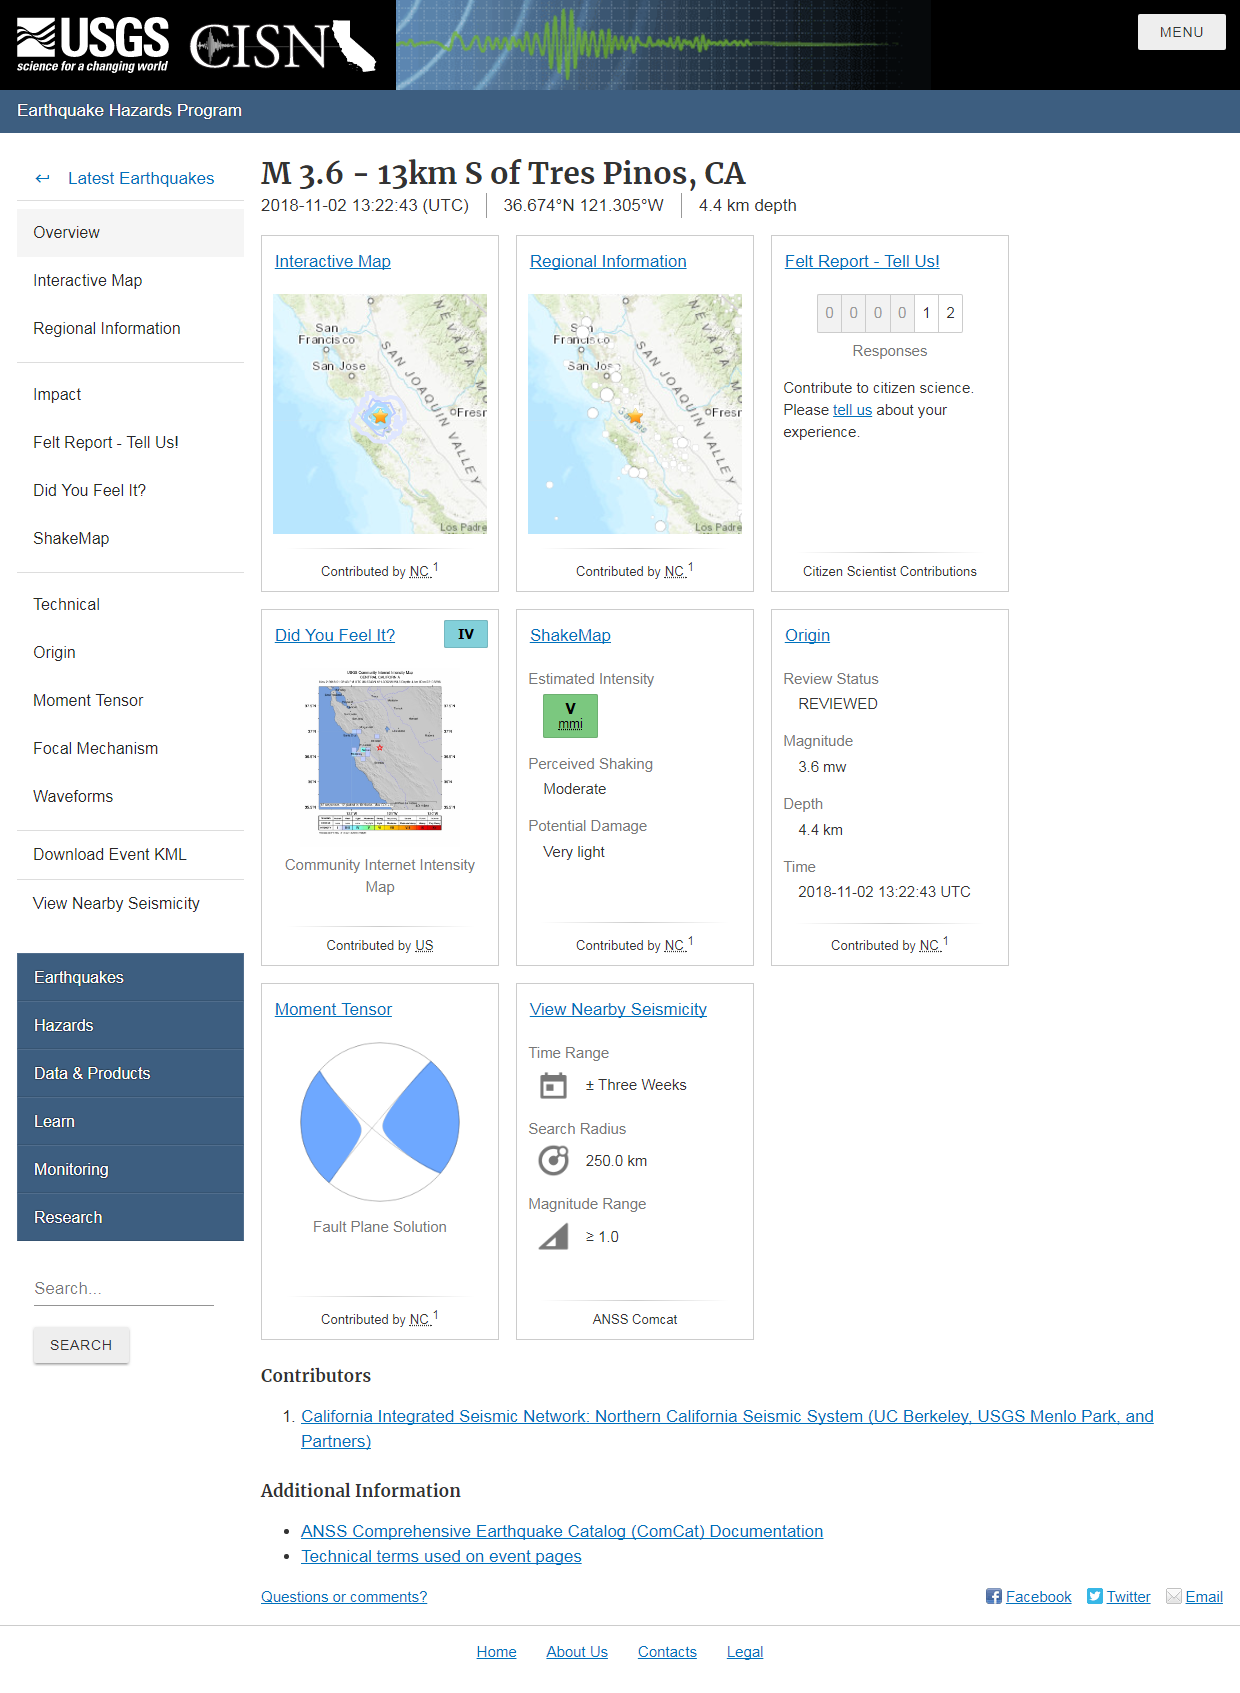Screen dimensions: 1240x1693
Task: Select Interactive Map in sidebar
Action: pos(130,280)
